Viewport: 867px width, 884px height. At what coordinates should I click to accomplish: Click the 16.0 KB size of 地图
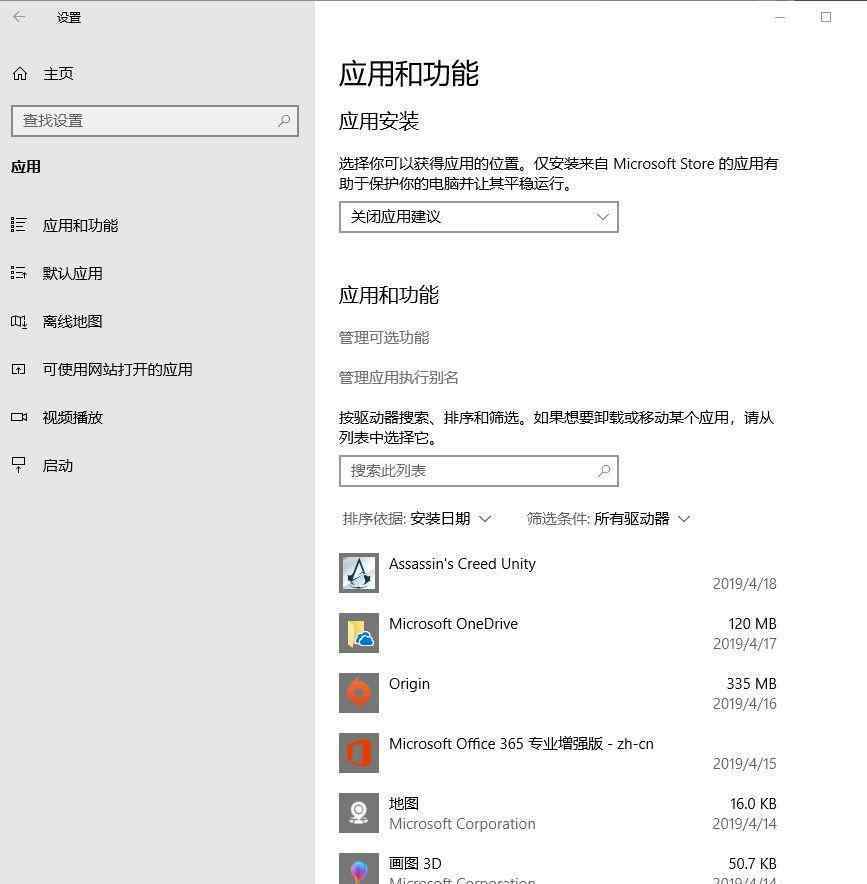pyautogui.click(x=753, y=803)
